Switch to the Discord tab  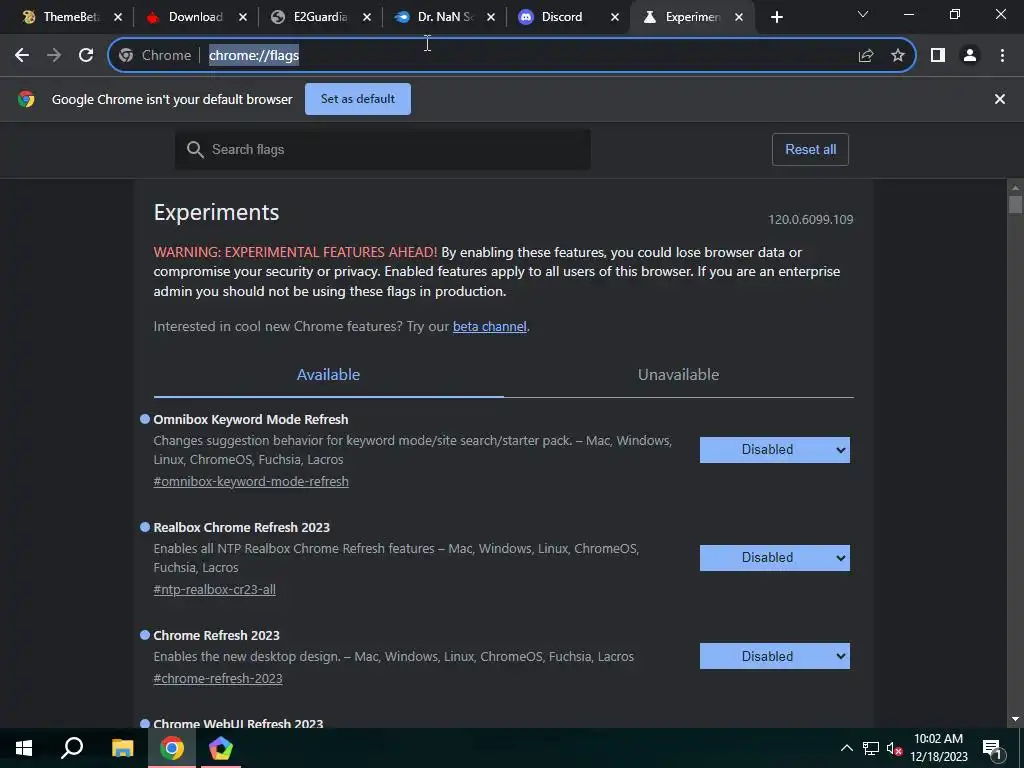(x=560, y=18)
